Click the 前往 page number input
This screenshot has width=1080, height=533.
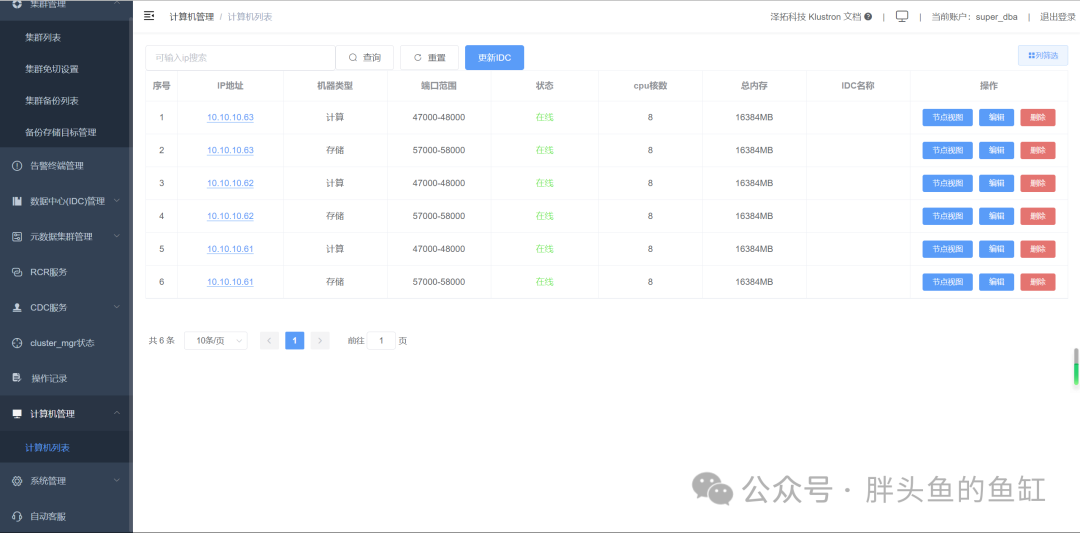tap(381, 340)
